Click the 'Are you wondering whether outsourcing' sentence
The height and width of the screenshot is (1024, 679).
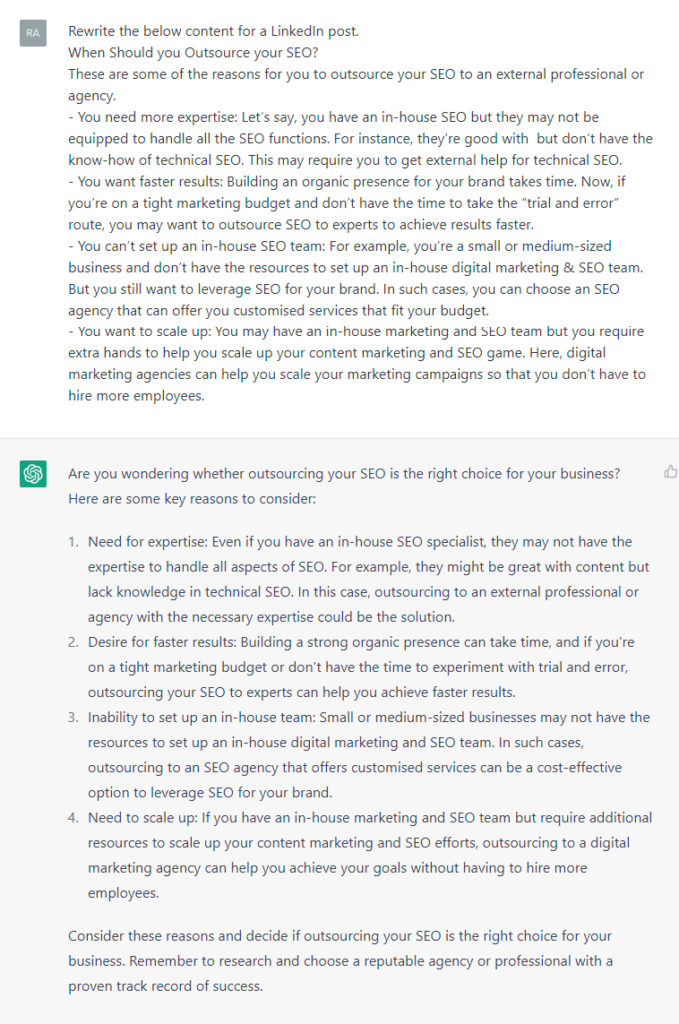point(344,473)
